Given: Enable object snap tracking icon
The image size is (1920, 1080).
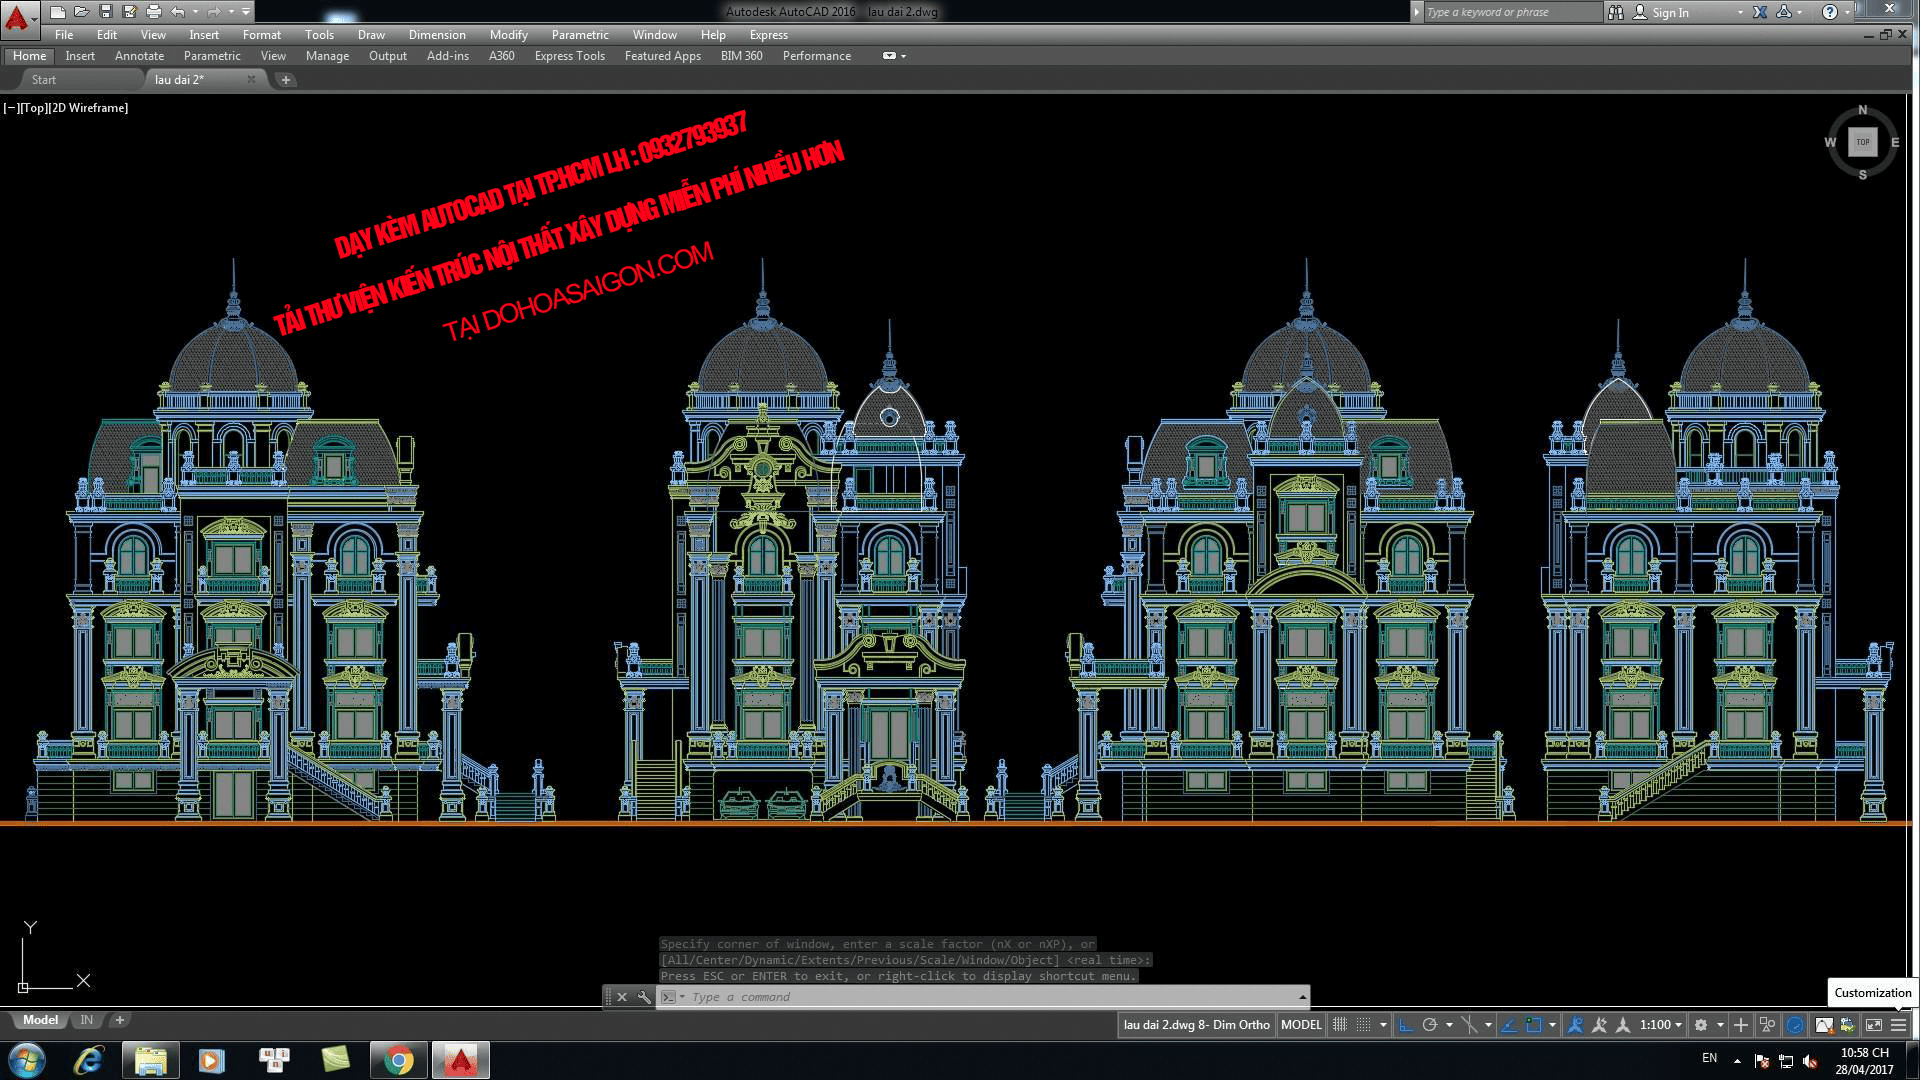Looking at the screenshot, I should (1508, 1024).
